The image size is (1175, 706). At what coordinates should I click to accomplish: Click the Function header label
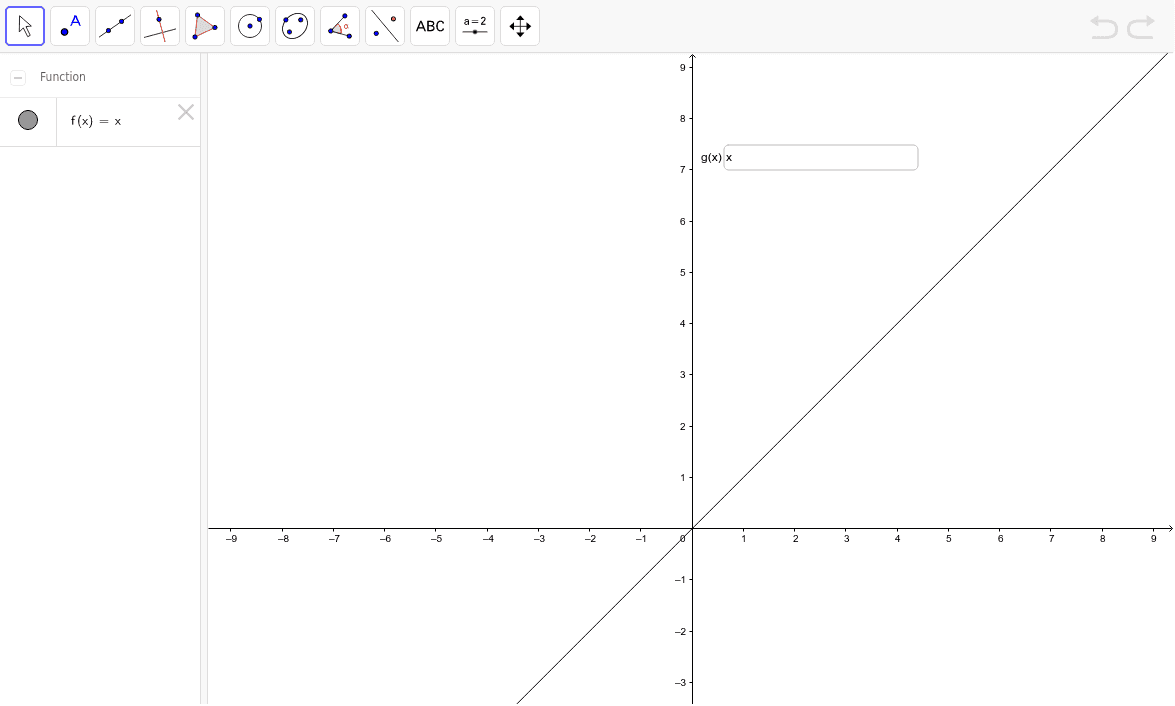[63, 76]
